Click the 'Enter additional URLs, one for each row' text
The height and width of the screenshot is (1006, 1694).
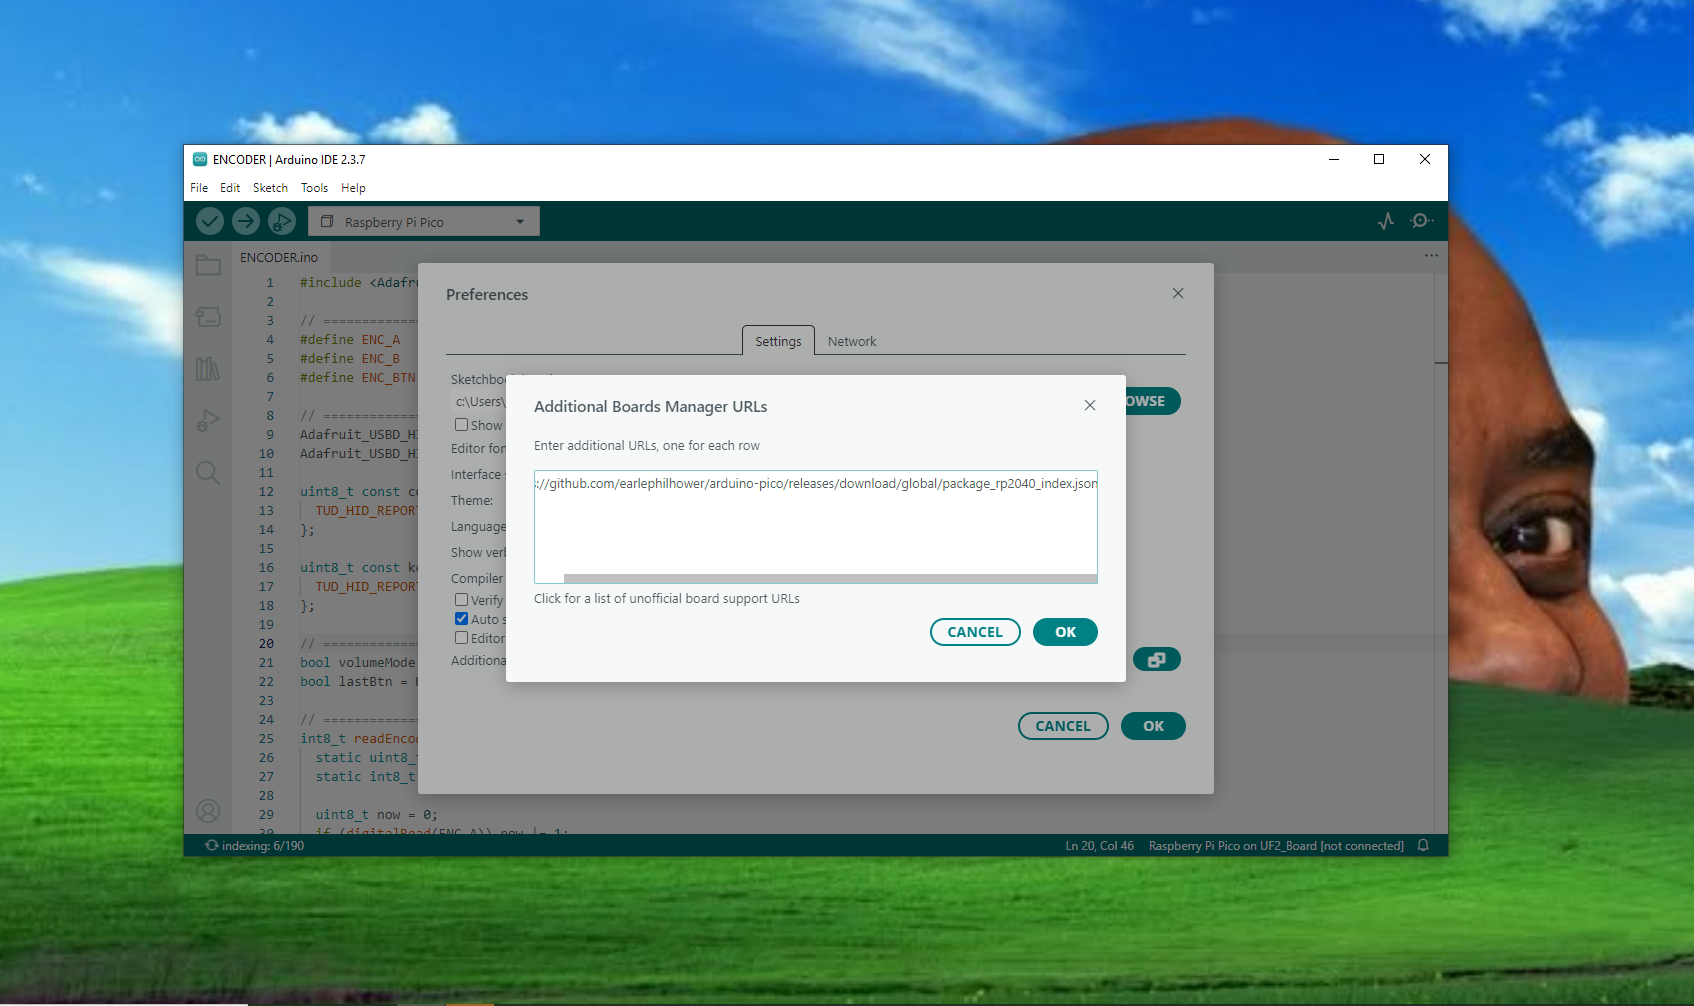pyautogui.click(x=647, y=446)
